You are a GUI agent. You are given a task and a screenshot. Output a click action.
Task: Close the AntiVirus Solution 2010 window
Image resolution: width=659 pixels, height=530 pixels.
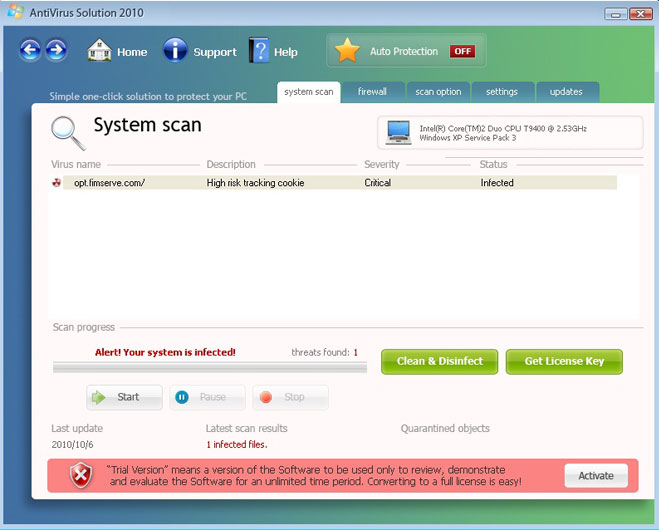[641, 14]
